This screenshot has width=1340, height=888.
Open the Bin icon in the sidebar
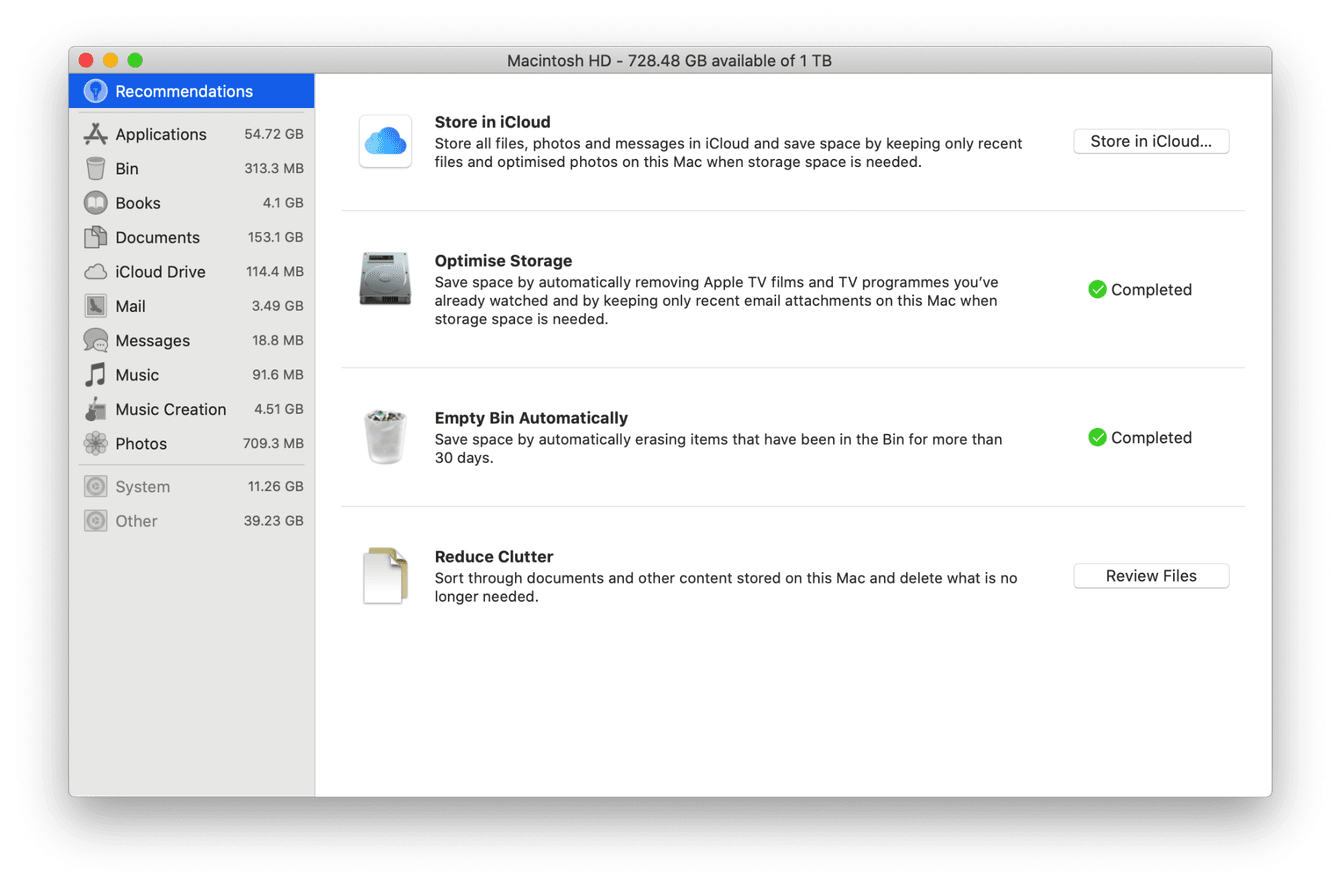tap(96, 168)
